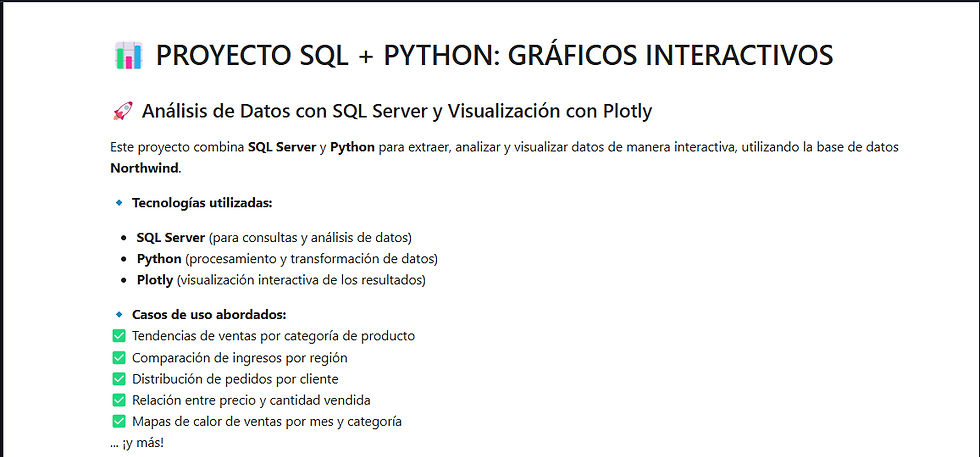Click the bullet Plotly (visualización interactiva)
This screenshot has height=457, width=980.
click(x=281, y=280)
